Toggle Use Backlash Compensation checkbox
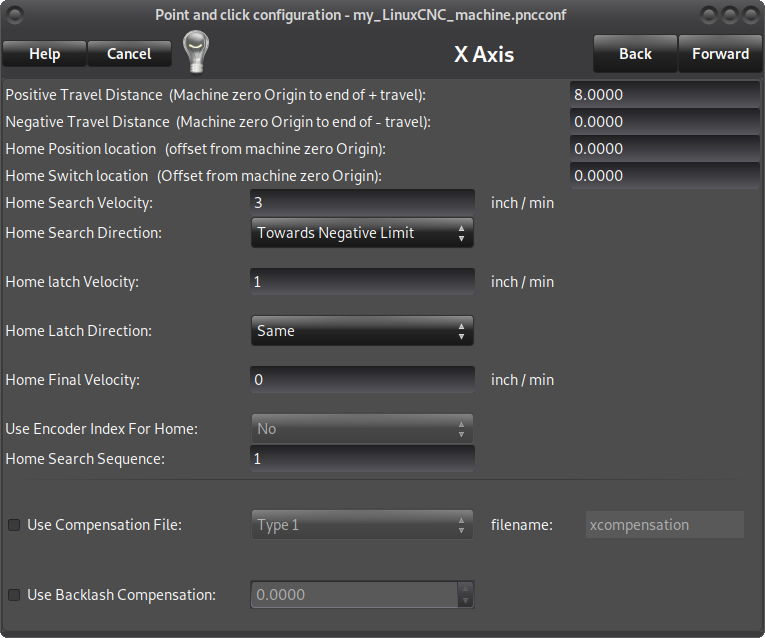 point(14,595)
